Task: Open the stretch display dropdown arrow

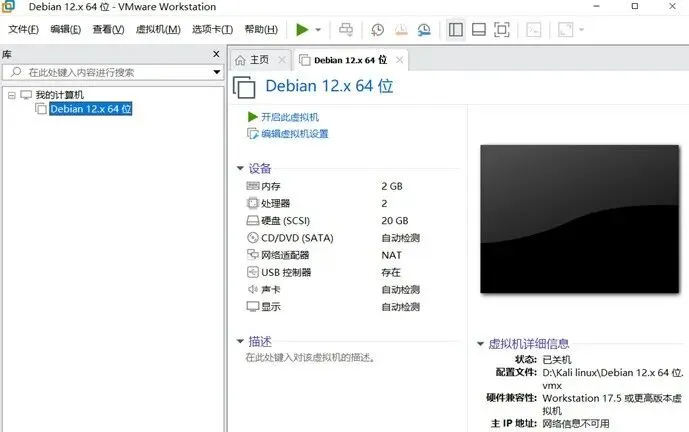Action: [581, 30]
